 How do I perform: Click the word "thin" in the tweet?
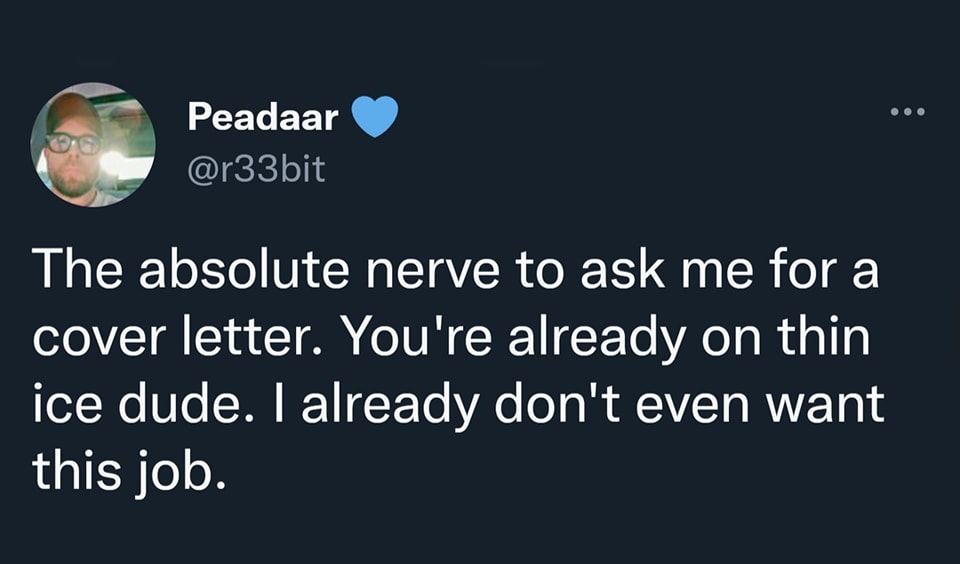pos(827,339)
